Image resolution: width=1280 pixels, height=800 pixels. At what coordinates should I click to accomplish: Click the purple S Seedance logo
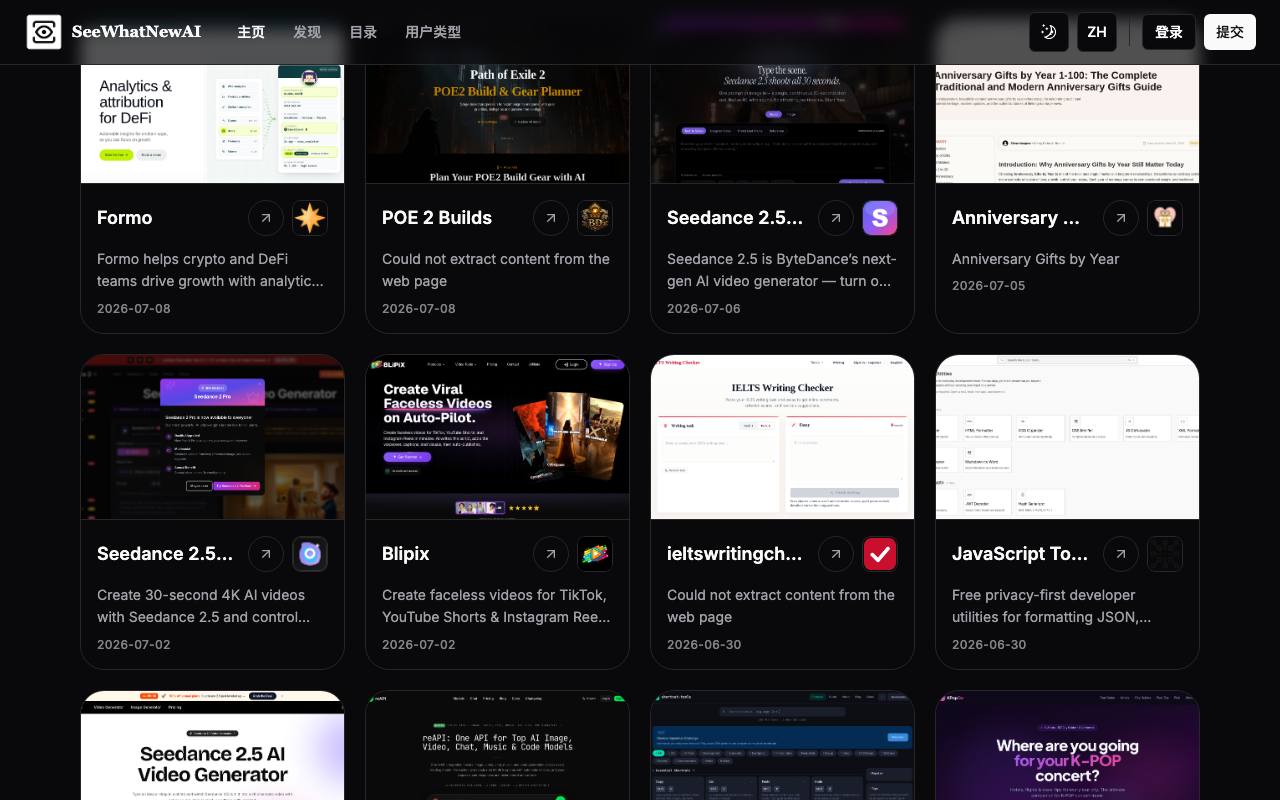(x=880, y=218)
